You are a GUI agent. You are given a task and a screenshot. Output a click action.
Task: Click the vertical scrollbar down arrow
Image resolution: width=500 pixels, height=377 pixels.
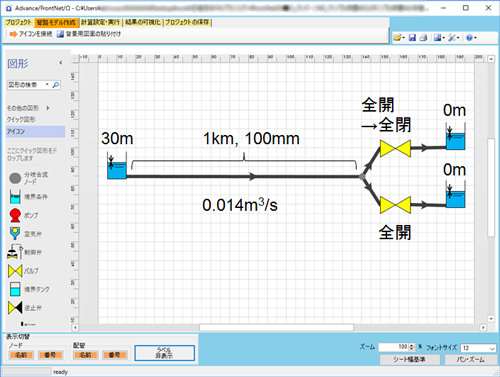click(491, 319)
